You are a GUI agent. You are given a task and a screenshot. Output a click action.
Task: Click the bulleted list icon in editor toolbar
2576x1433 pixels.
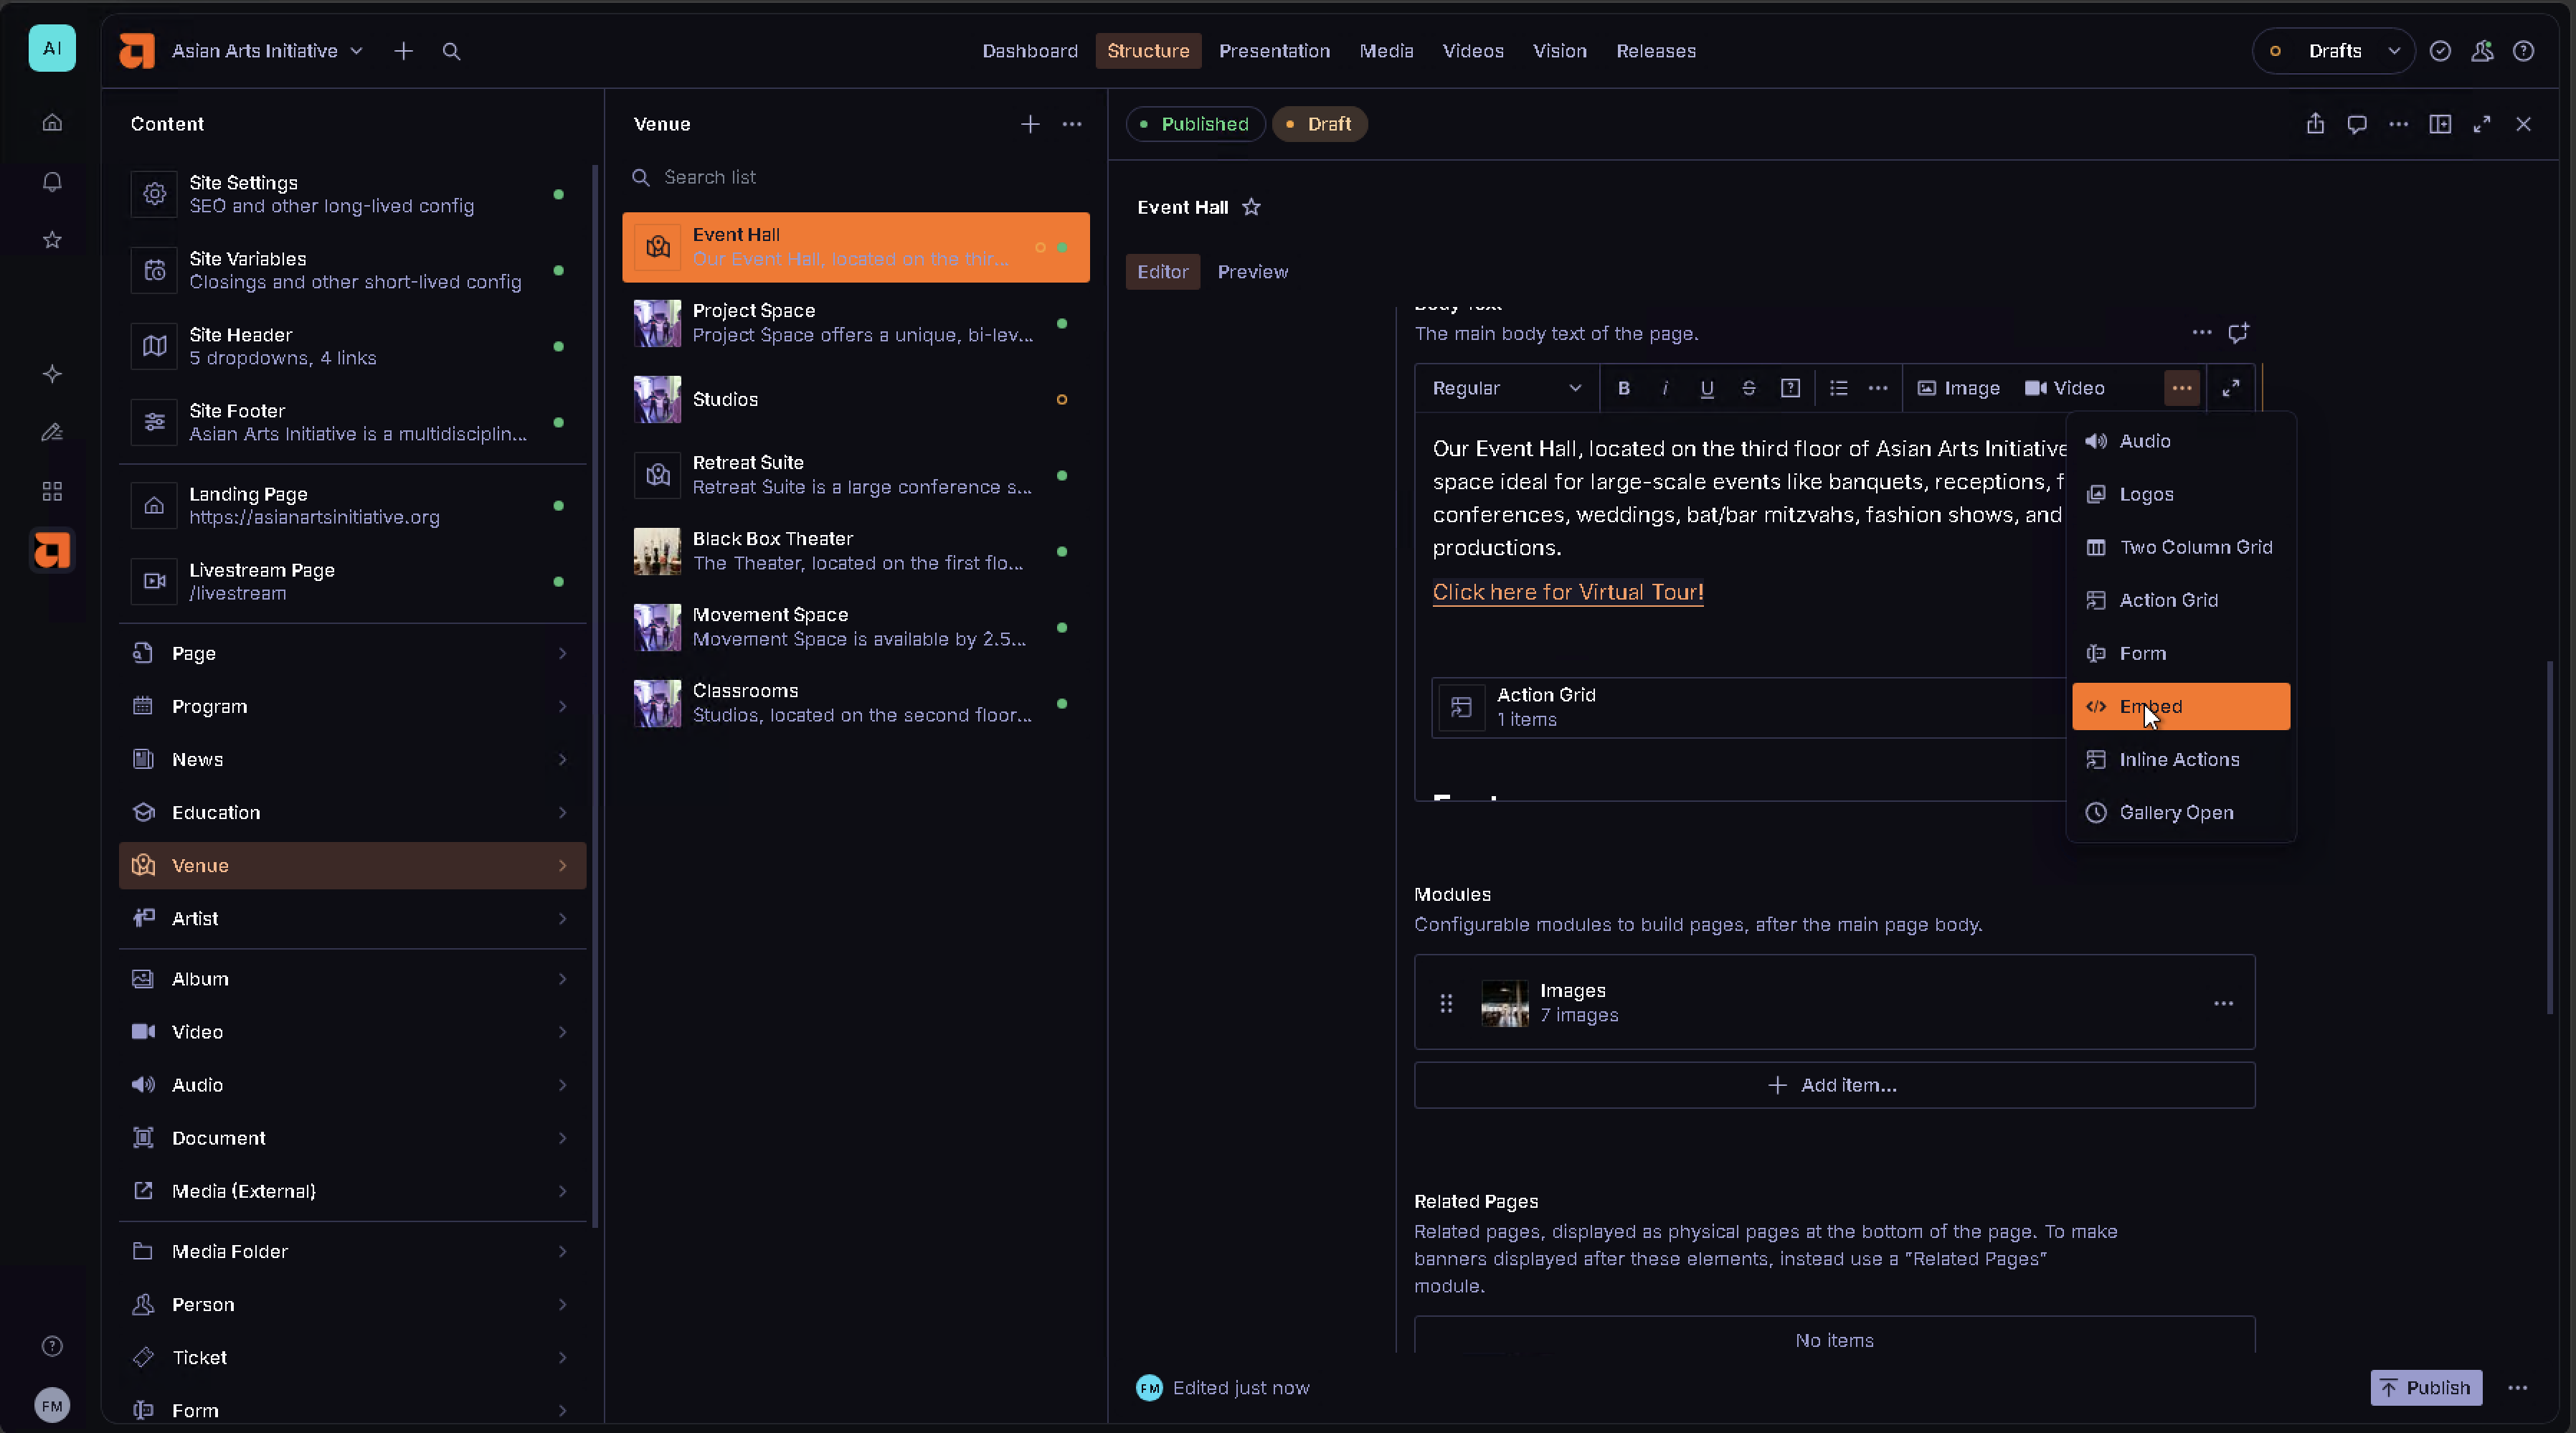pos(1838,388)
